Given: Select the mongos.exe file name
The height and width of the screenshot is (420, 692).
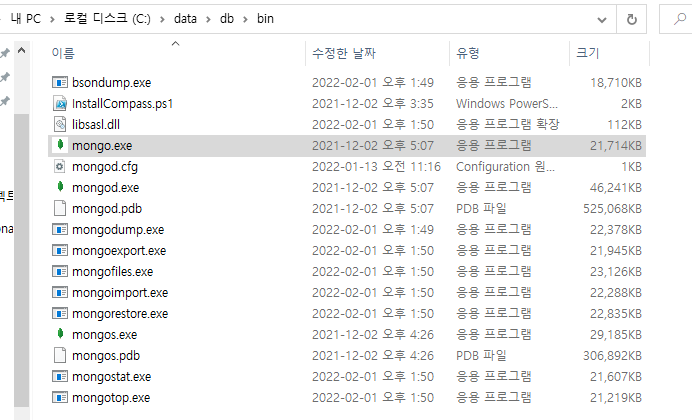Looking at the screenshot, I should [x=105, y=335].
